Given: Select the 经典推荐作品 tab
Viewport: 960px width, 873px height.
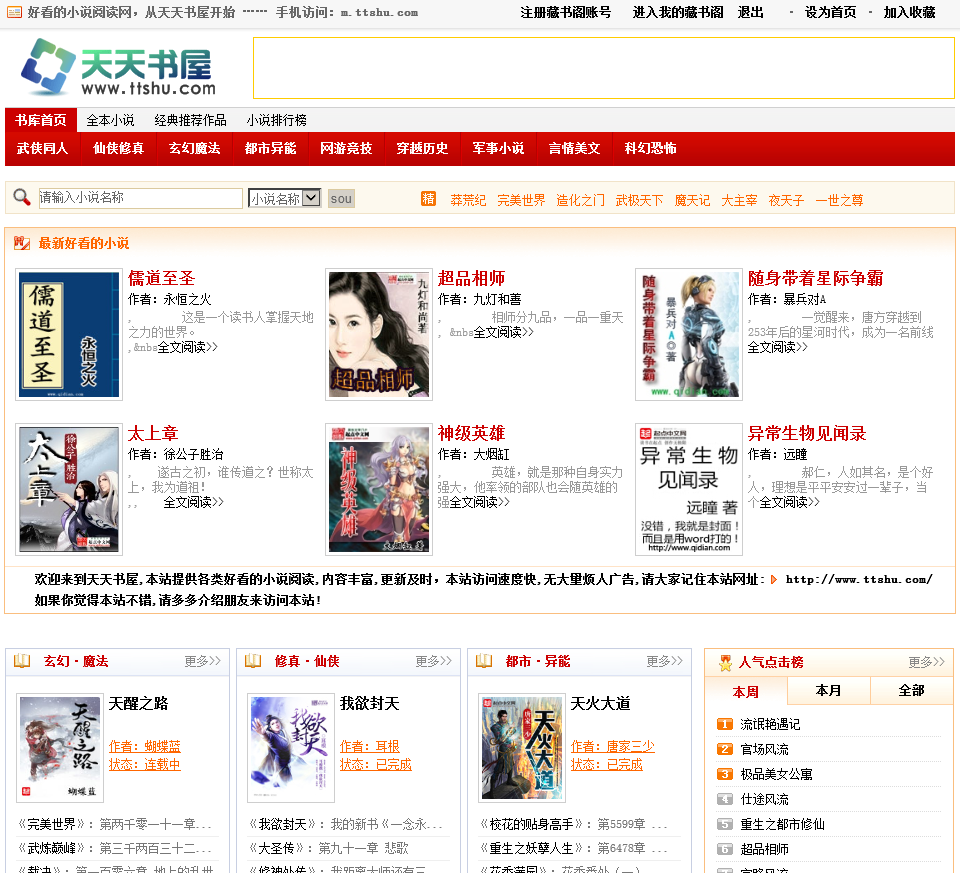Looking at the screenshot, I should [190, 120].
